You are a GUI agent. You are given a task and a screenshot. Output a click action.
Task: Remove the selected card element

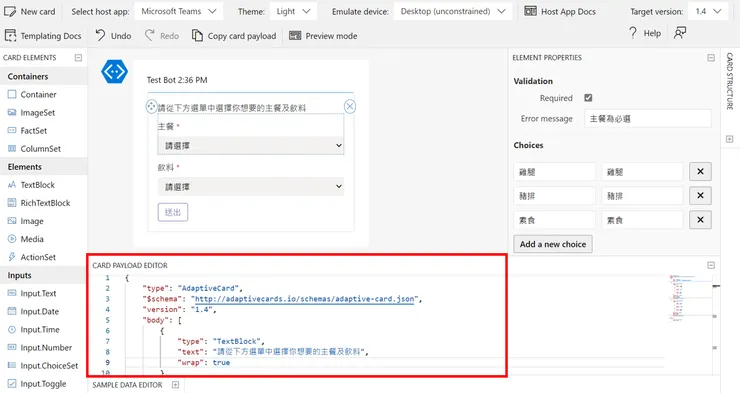pyautogui.click(x=350, y=107)
